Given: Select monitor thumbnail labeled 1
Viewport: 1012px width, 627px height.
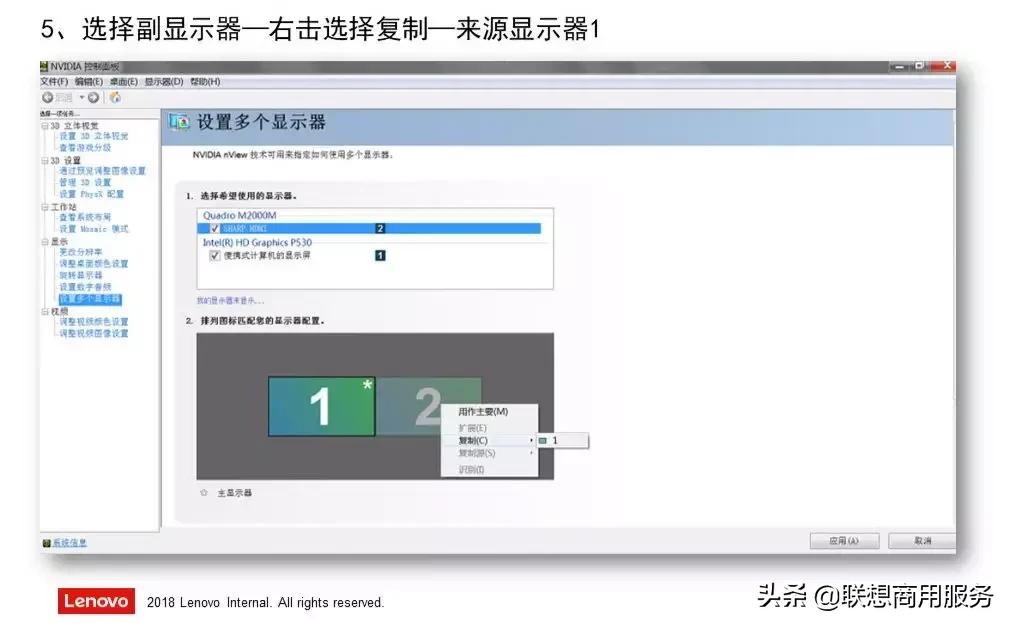Looking at the screenshot, I should pos(320,407).
